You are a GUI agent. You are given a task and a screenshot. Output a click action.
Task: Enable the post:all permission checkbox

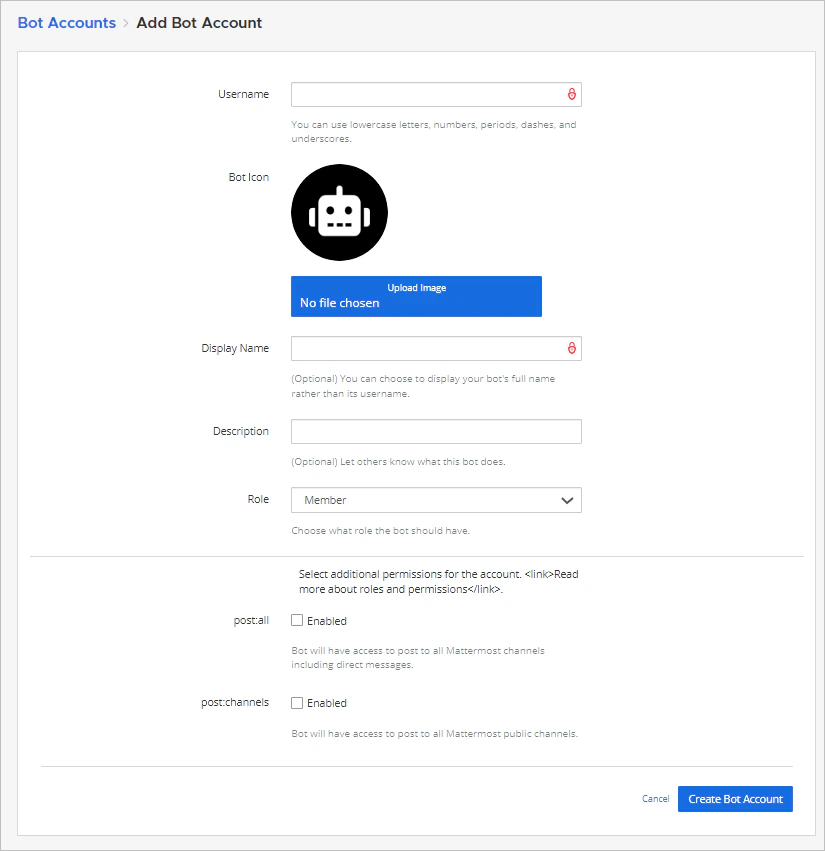click(x=296, y=620)
